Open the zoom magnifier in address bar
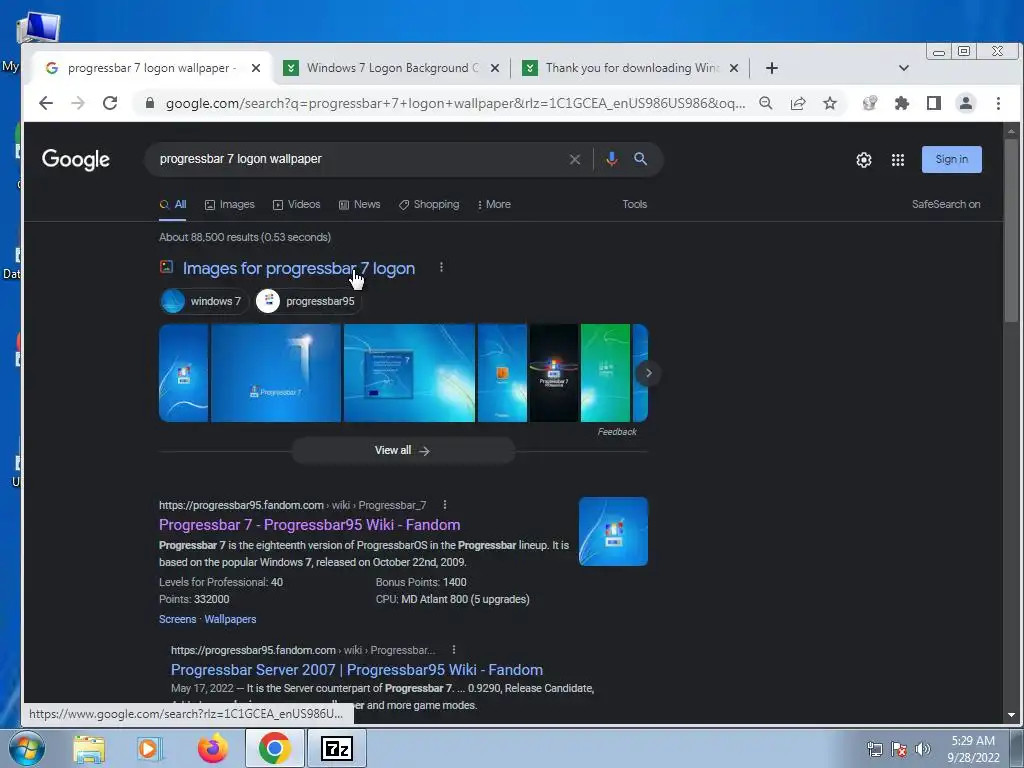1024x768 pixels. [765, 103]
